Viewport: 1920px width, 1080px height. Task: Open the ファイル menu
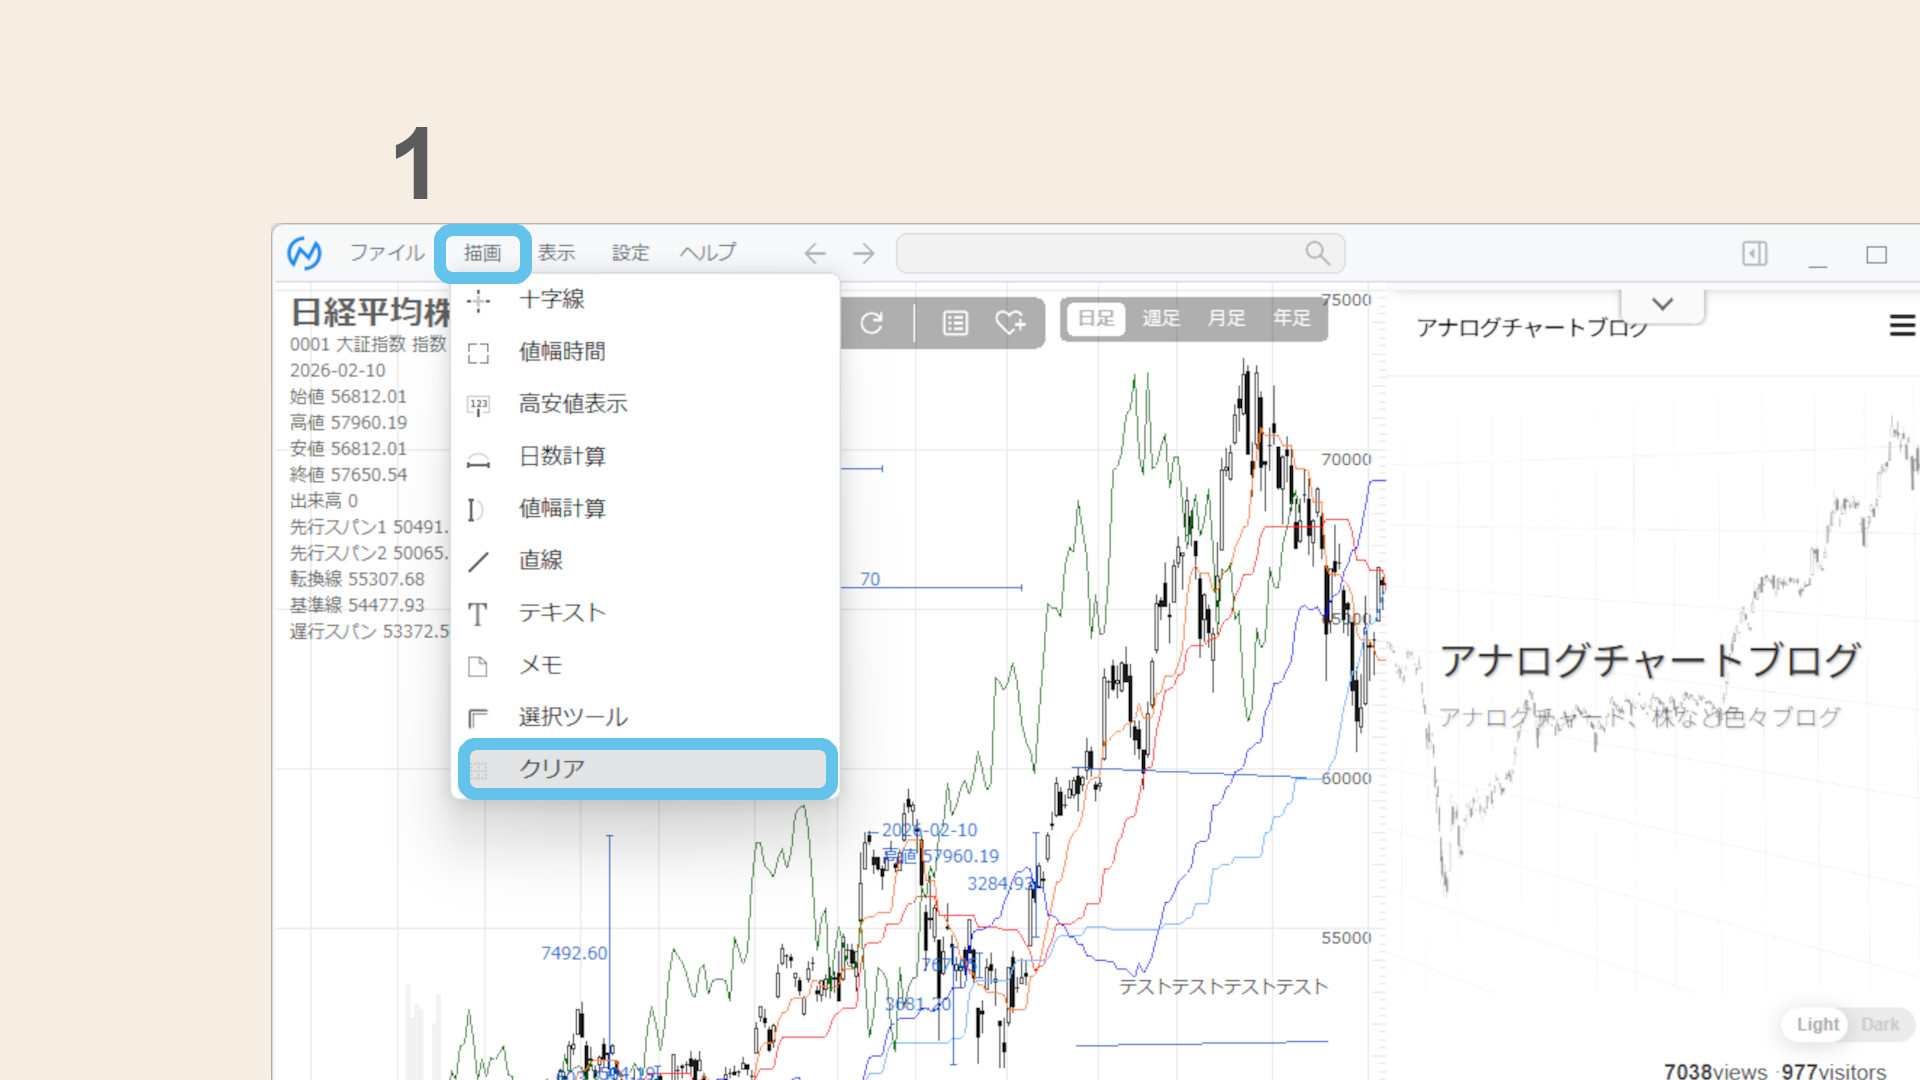coord(387,253)
